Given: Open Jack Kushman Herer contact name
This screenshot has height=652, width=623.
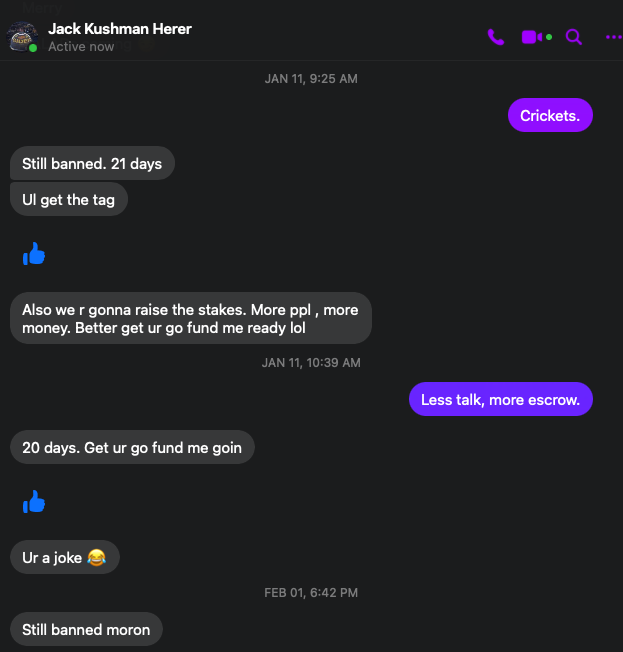Looking at the screenshot, I should (x=120, y=29).
